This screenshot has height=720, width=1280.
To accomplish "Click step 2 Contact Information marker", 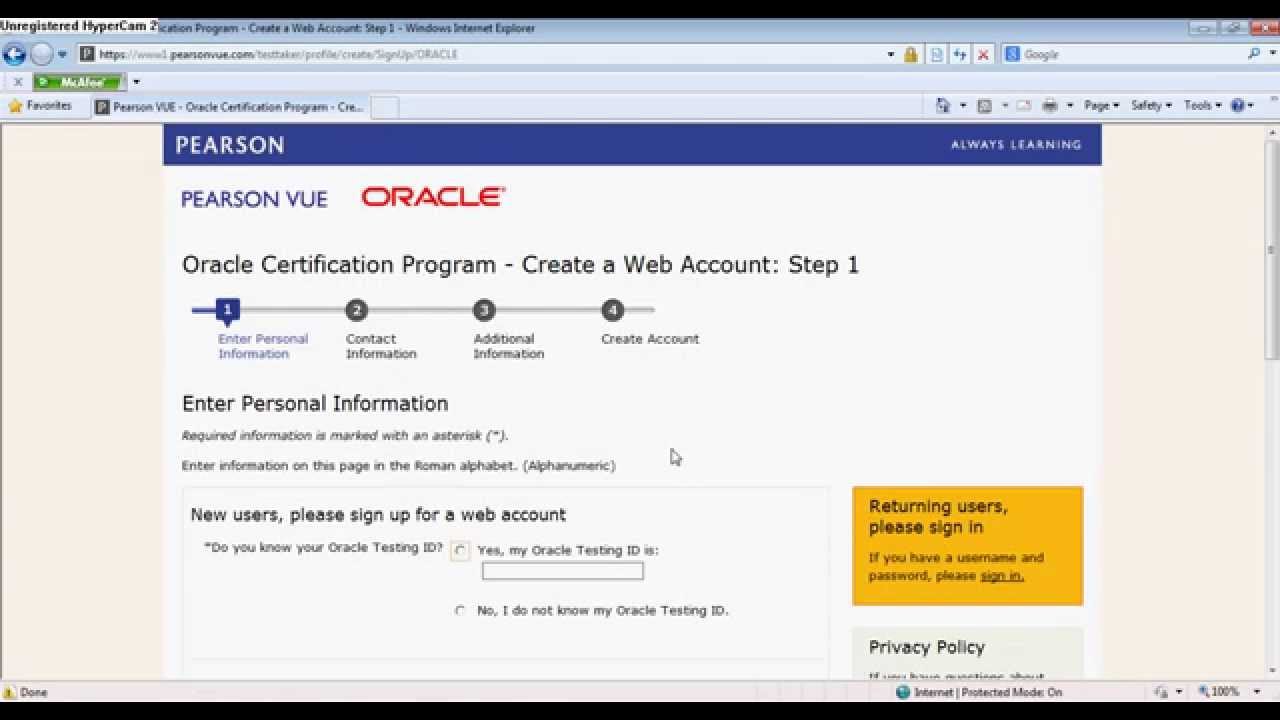I will pyautogui.click(x=356, y=310).
